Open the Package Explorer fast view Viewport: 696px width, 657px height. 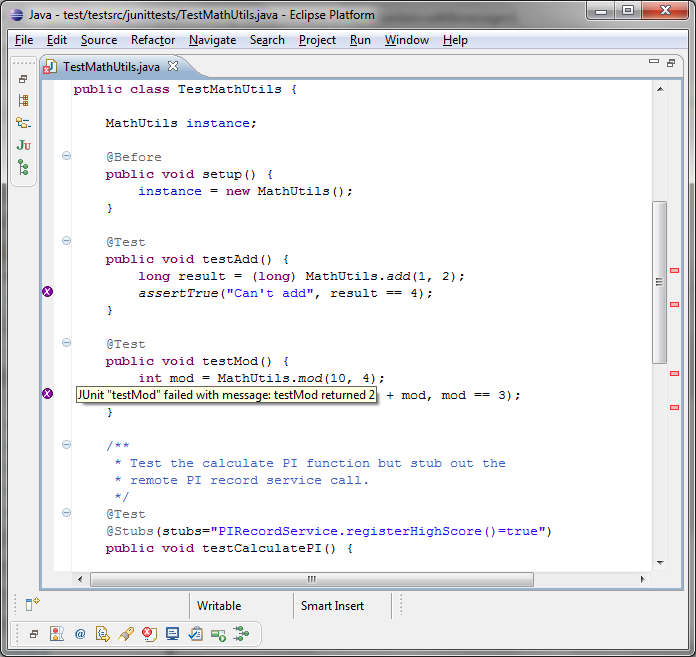click(x=23, y=101)
